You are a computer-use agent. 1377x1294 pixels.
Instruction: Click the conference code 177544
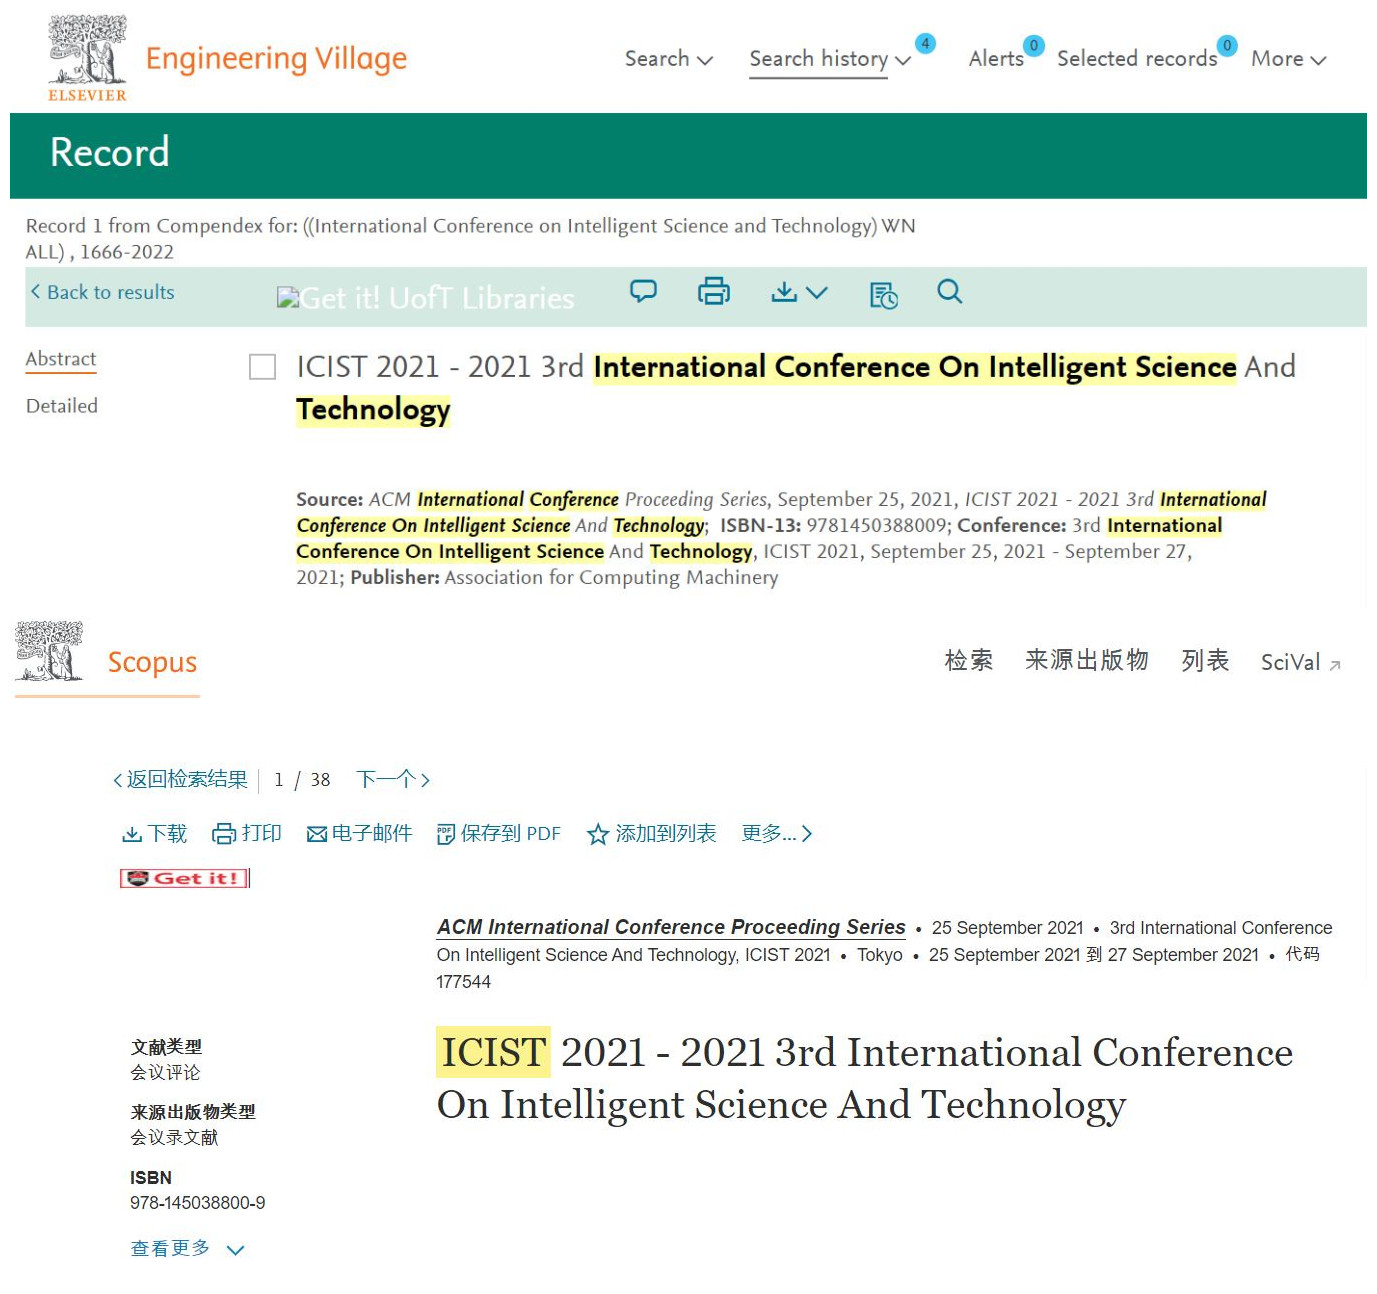(x=463, y=982)
